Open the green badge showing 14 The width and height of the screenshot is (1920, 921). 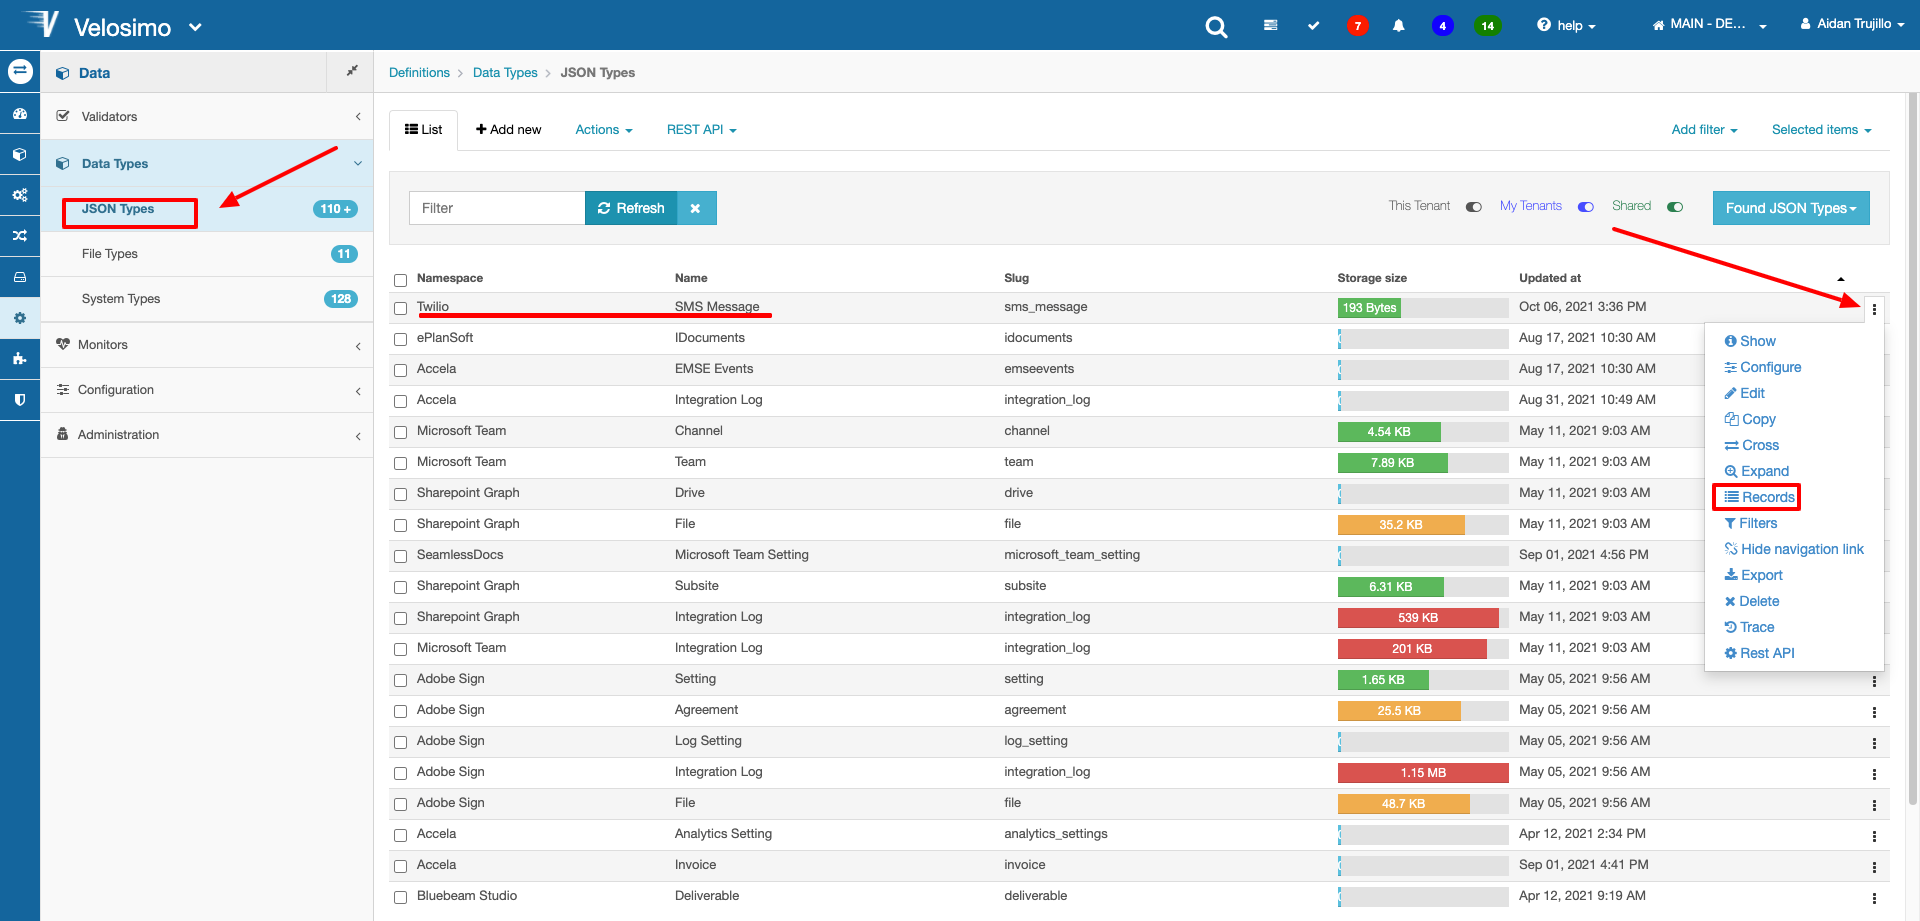[1487, 26]
